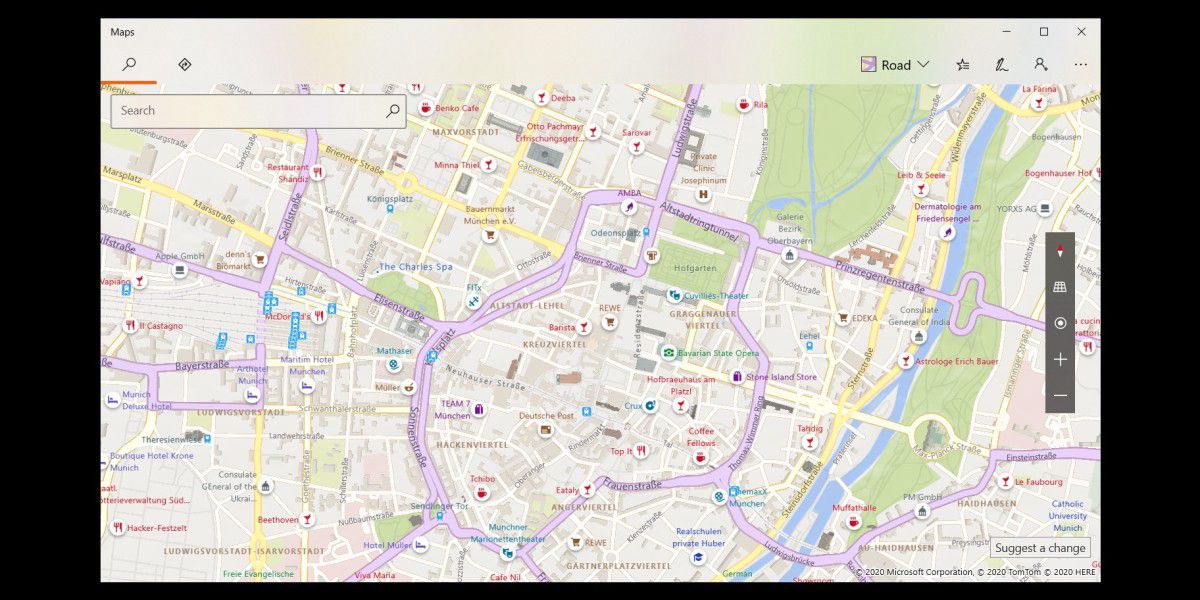Open the See more ellipsis menu
Image resolution: width=1200 pixels, height=600 pixels.
click(x=1081, y=65)
